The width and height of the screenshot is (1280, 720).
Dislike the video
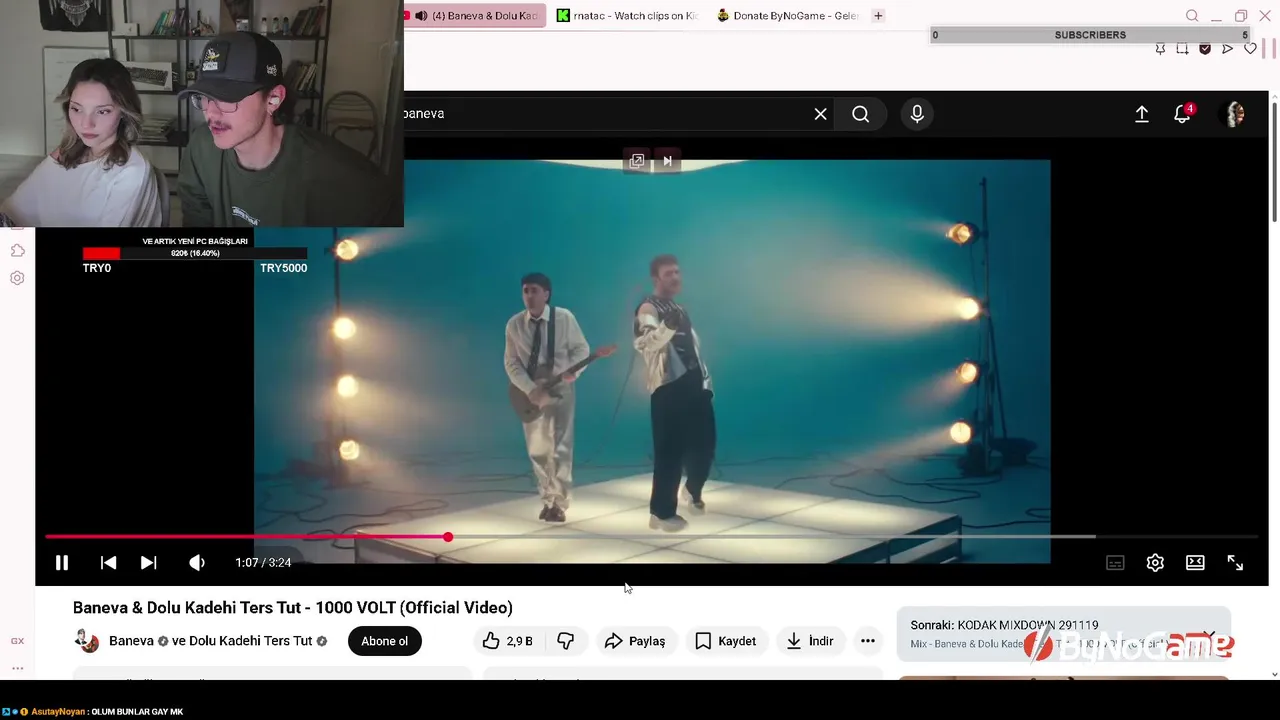coord(565,641)
